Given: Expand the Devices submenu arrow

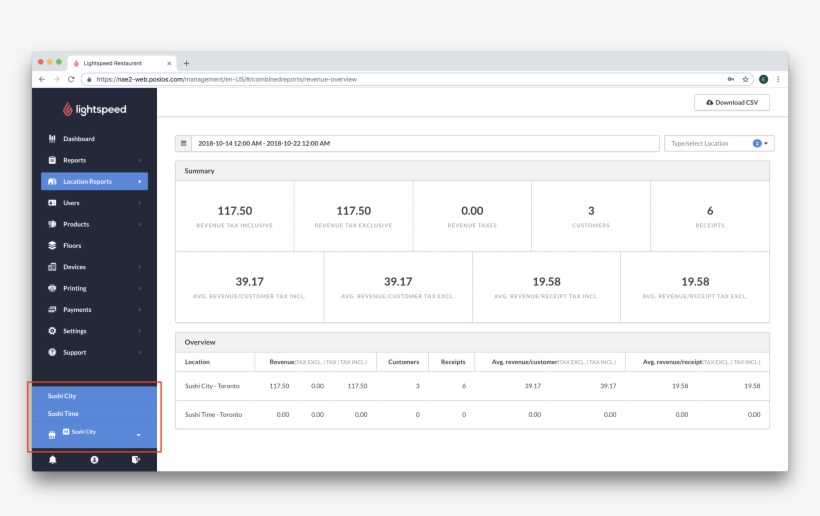Looking at the screenshot, I should click(x=140, y=267).
